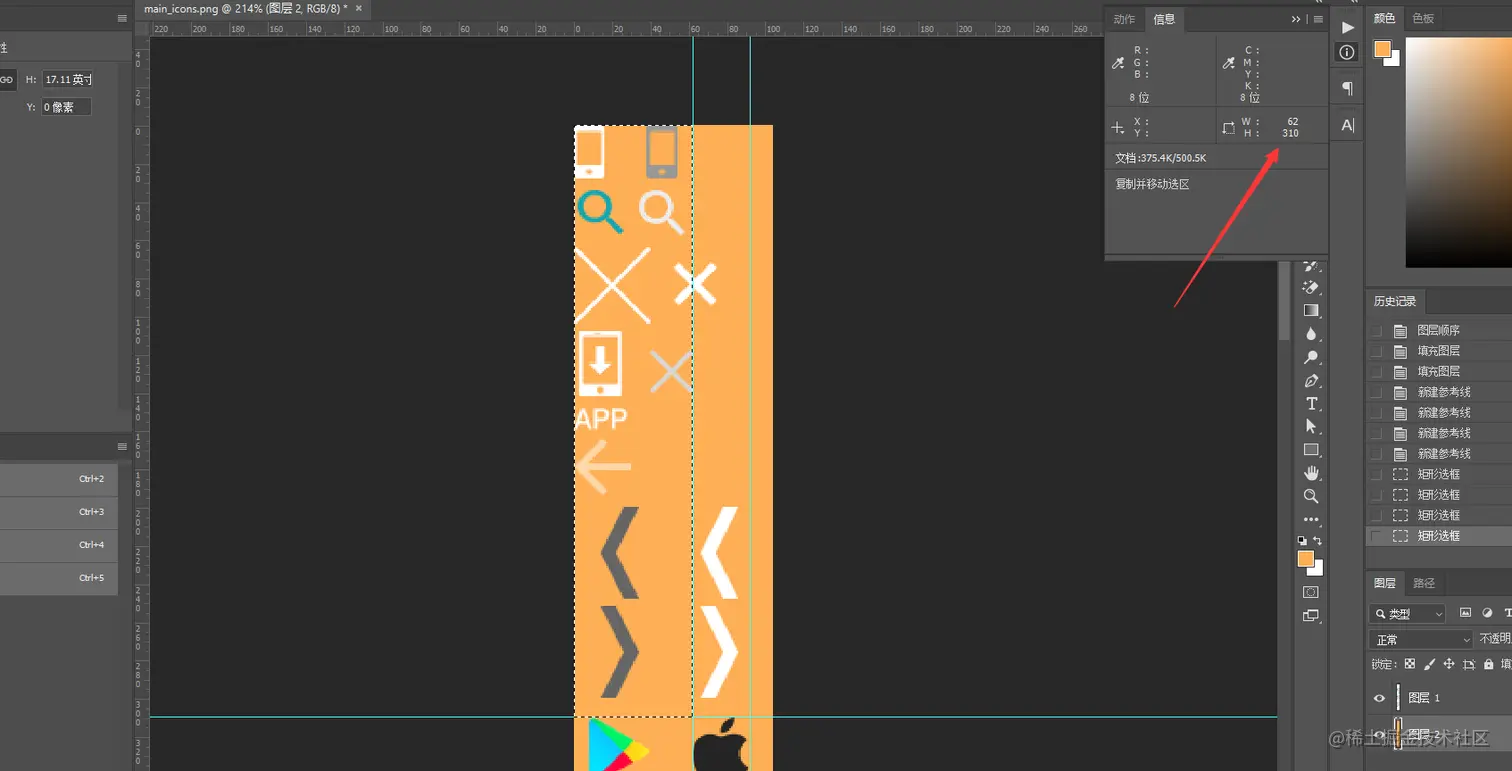Toggle lock image pixels brush icon
This screenshot has height=771, width=1512.
(1430, 664)
